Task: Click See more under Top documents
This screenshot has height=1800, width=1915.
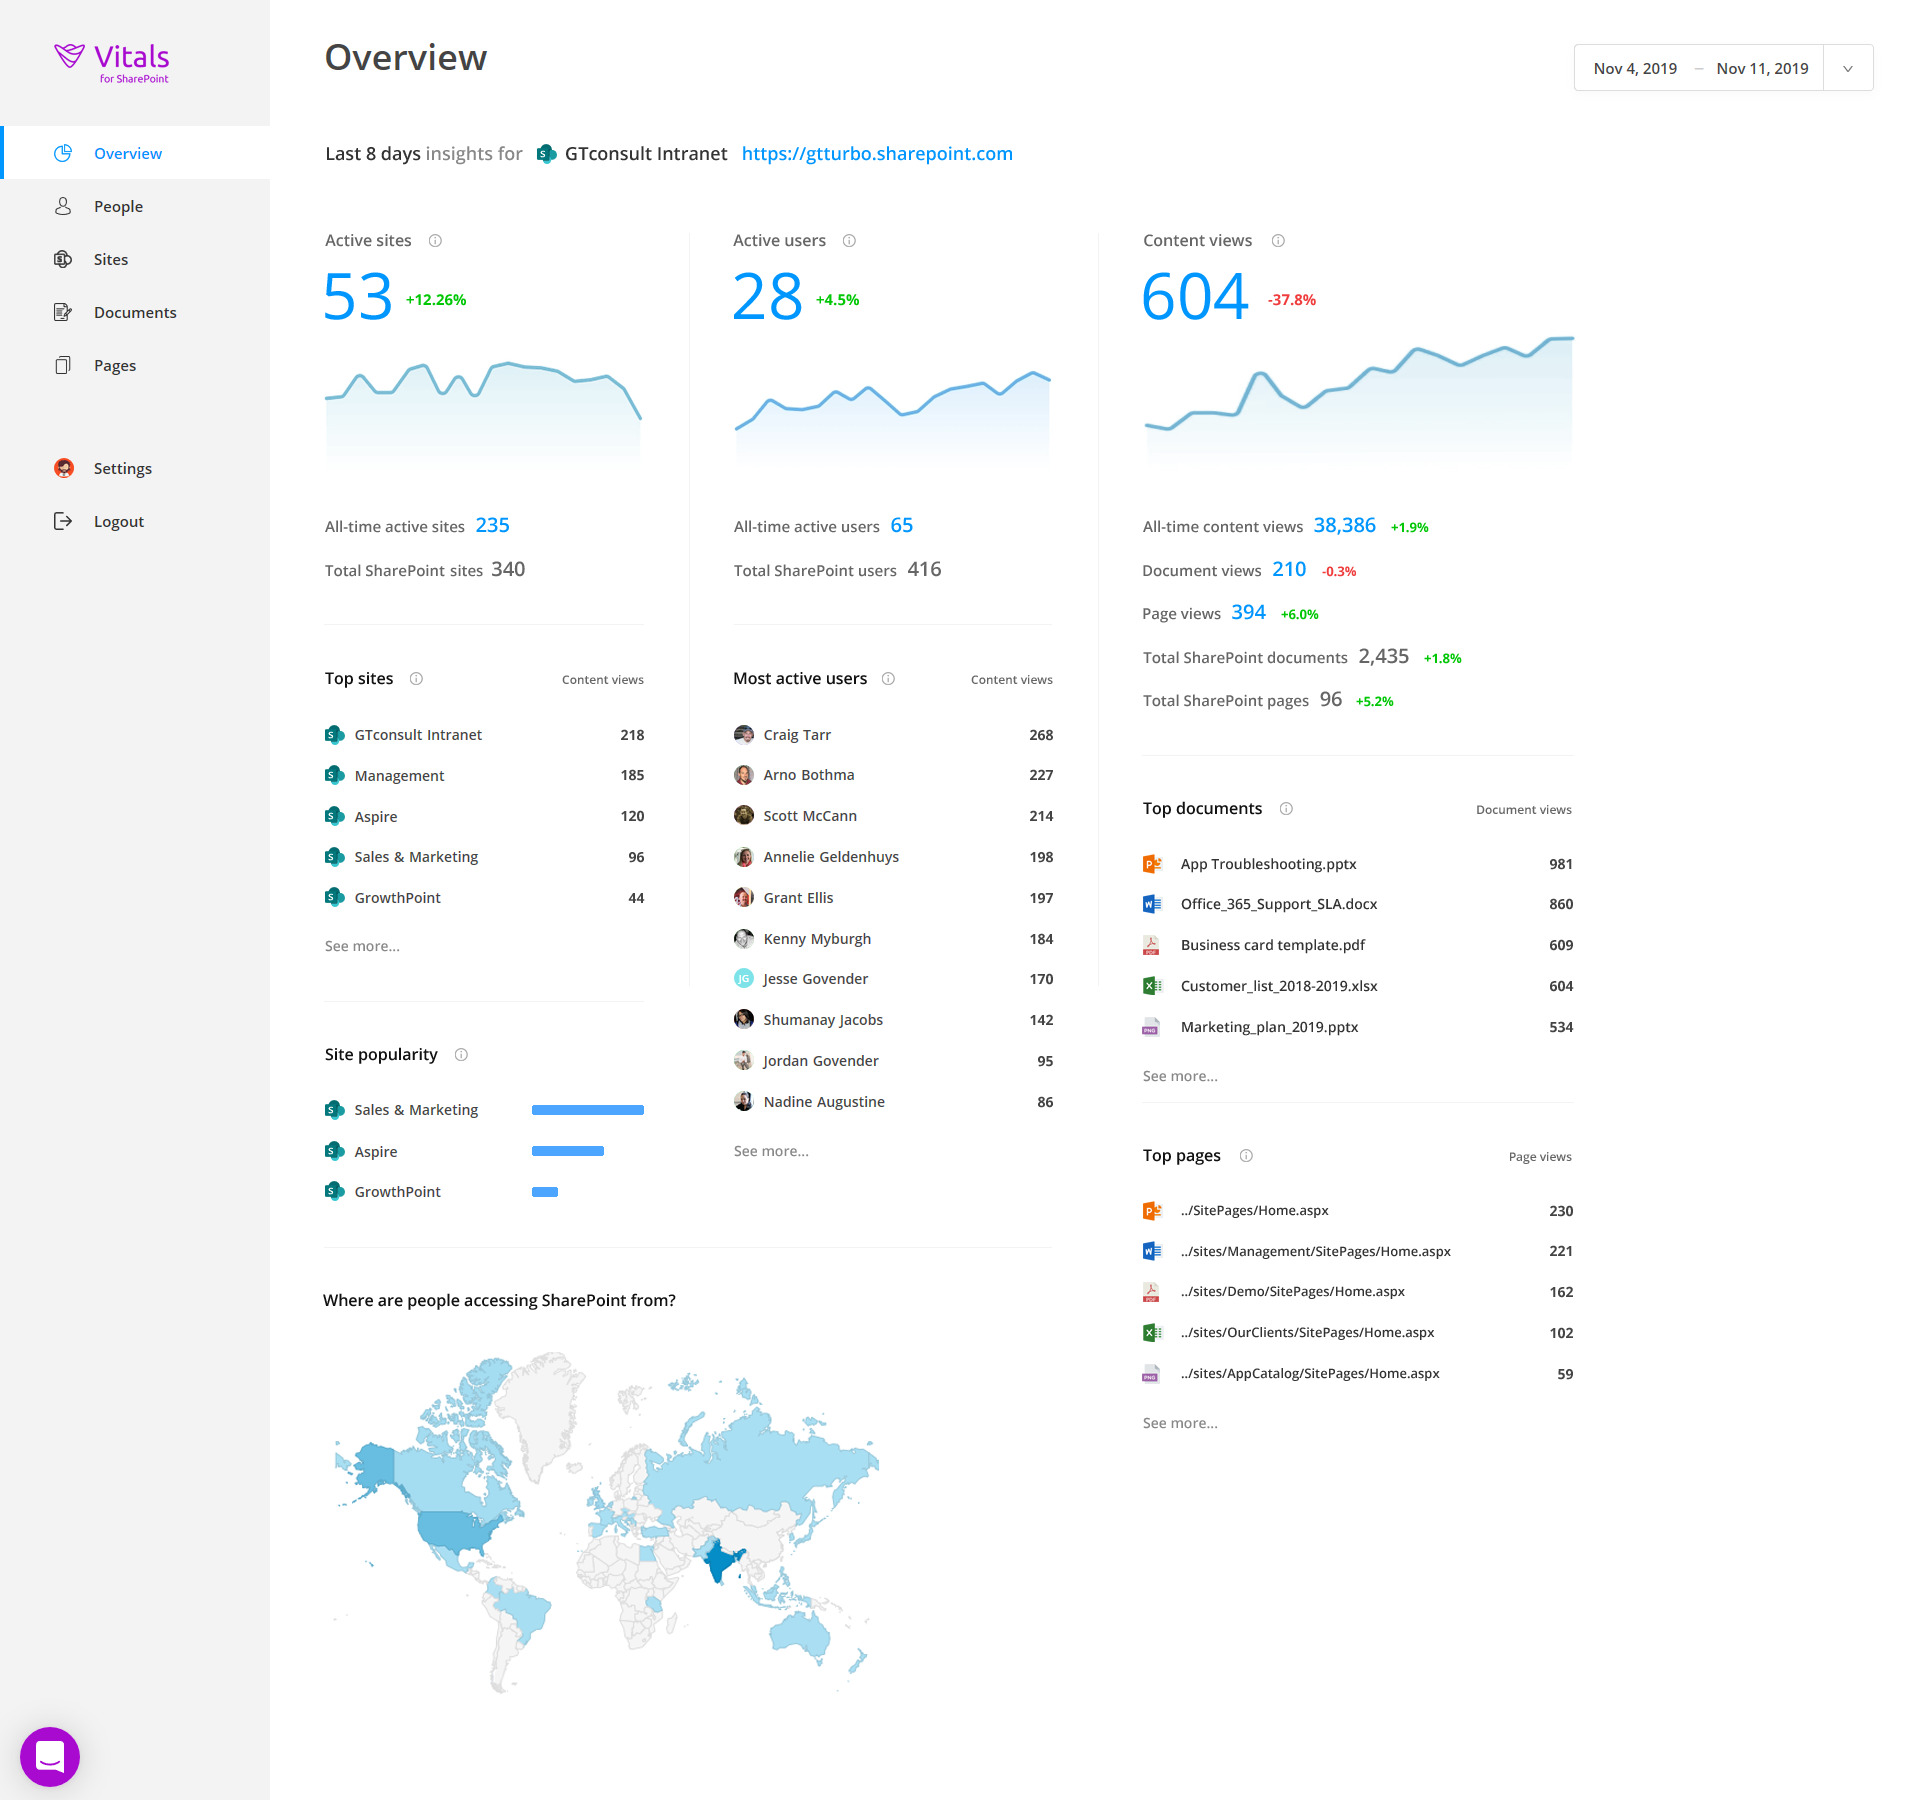Action: [x=1180, y=1076]
